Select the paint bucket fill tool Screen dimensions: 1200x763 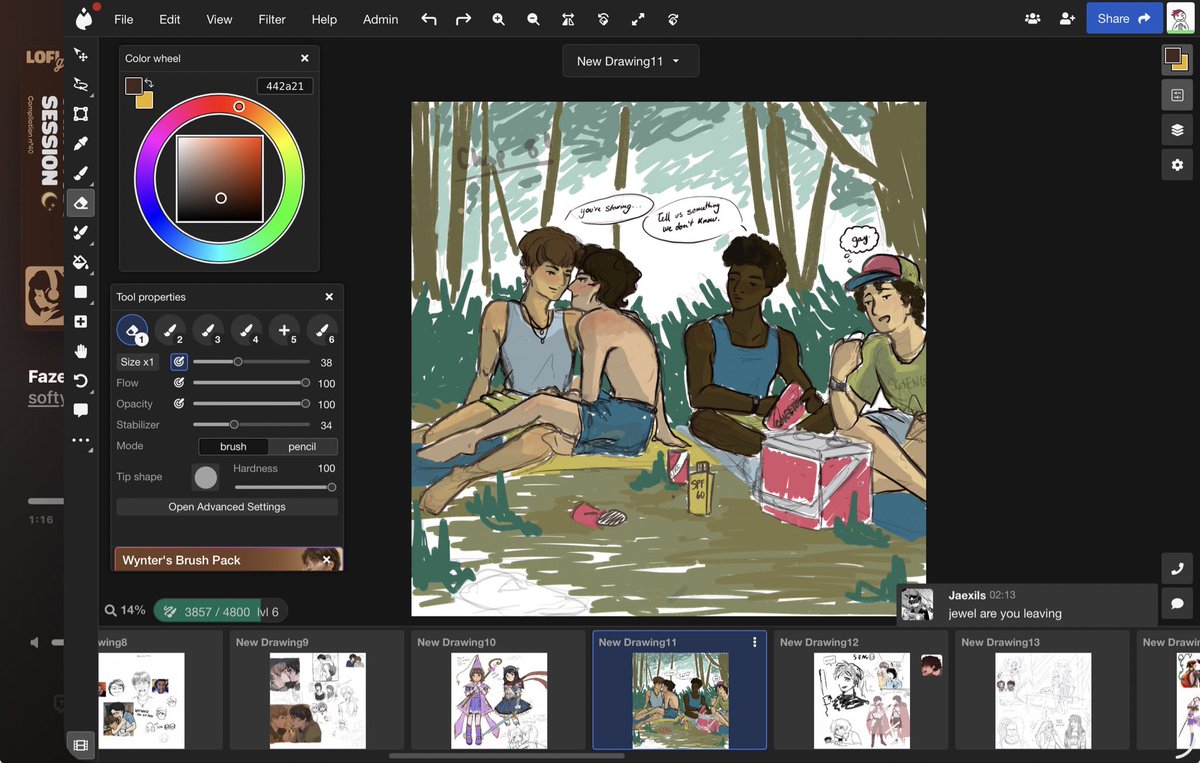(81, 262)
